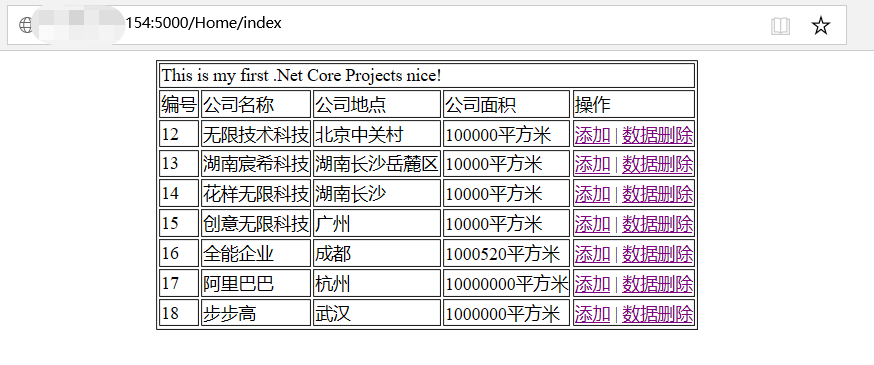
Task: Select company name 湖南宸希科技
Action: [x=255, y=164]
